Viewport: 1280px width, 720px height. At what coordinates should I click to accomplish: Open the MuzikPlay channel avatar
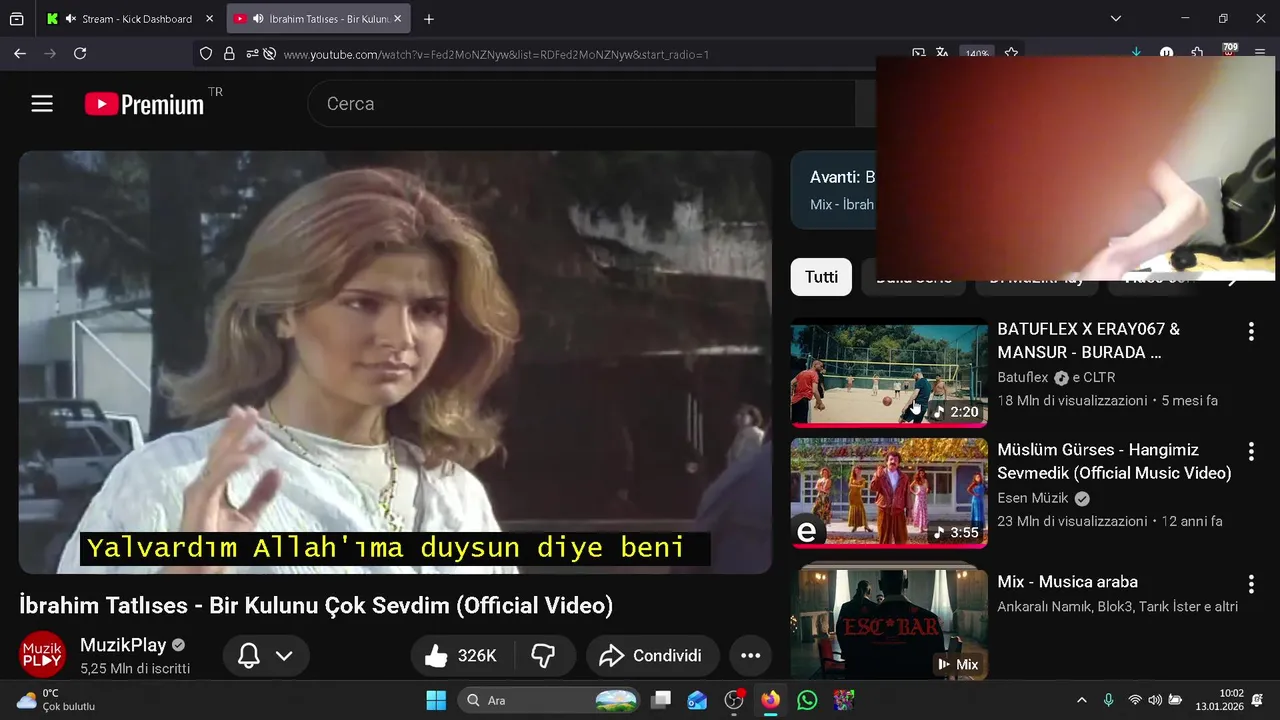click(x=43, y=655)
